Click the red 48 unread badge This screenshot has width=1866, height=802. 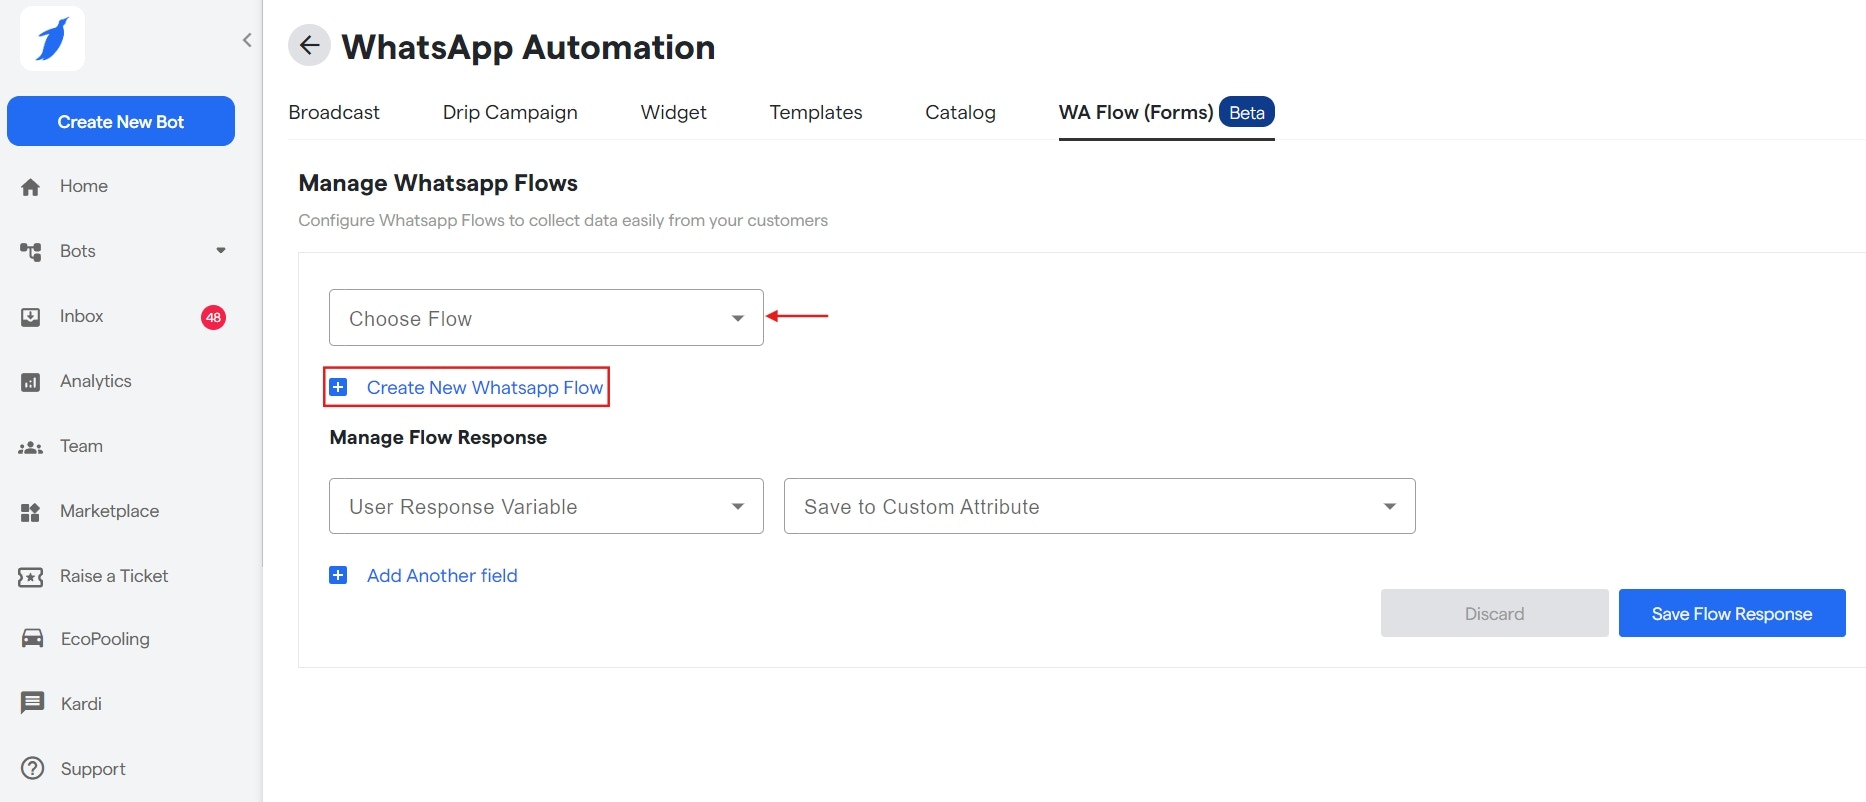point(213,317)
